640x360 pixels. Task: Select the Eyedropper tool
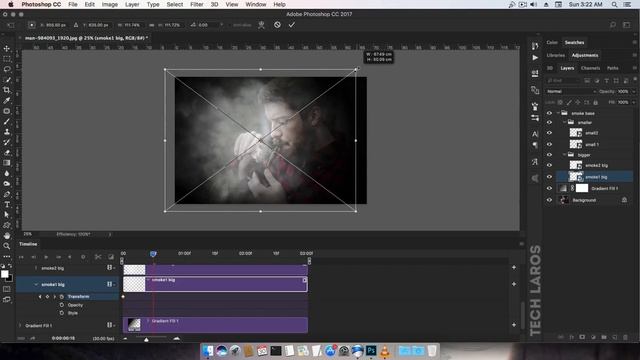click(x=7, y=100)
